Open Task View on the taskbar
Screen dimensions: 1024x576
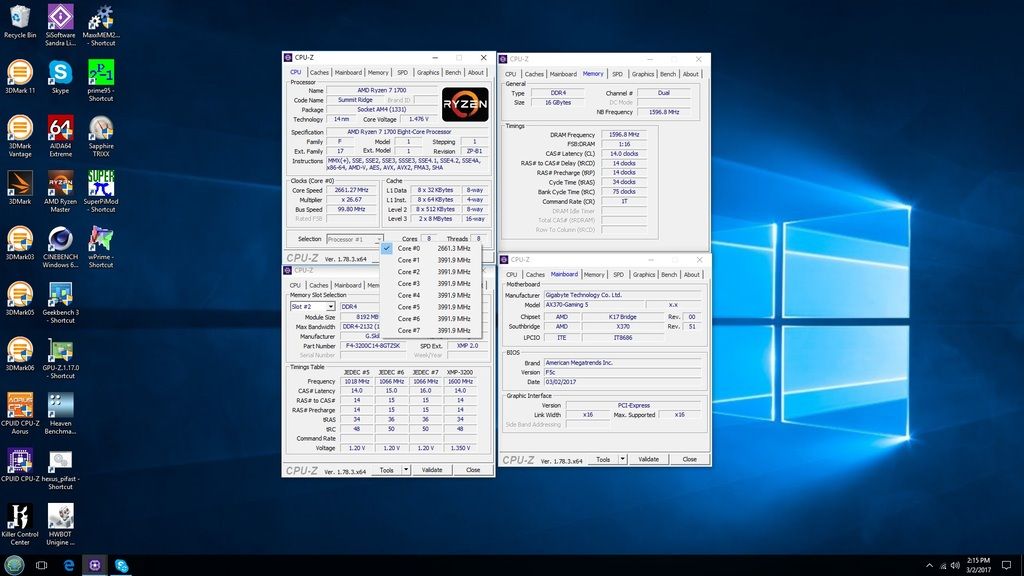click(41, 565)
